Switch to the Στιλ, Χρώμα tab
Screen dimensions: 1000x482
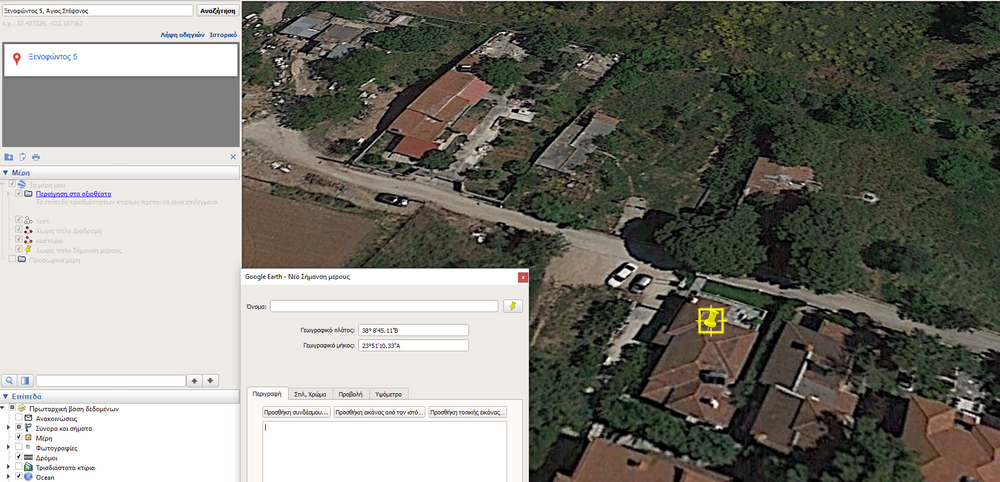(x=309, y=394)
